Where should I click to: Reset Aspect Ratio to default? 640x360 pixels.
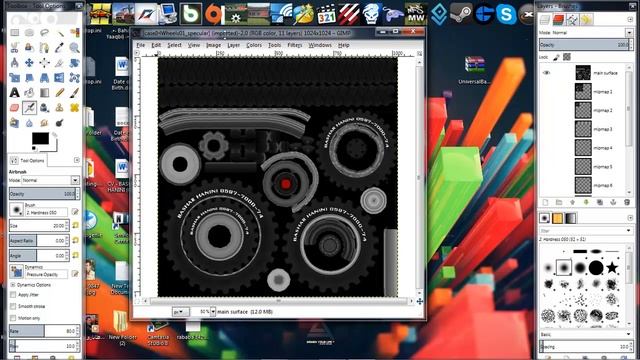76,240
